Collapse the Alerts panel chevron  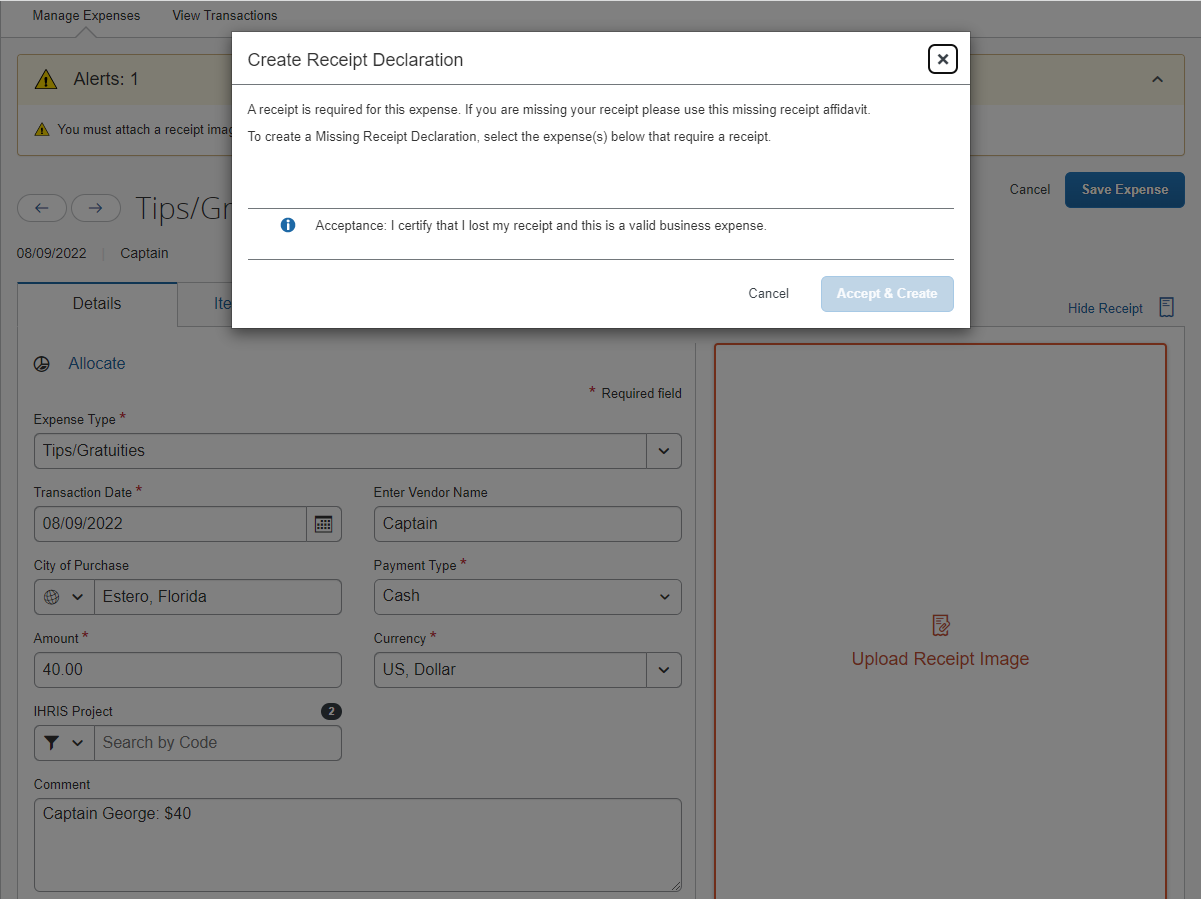click(x=1157, y=79)
